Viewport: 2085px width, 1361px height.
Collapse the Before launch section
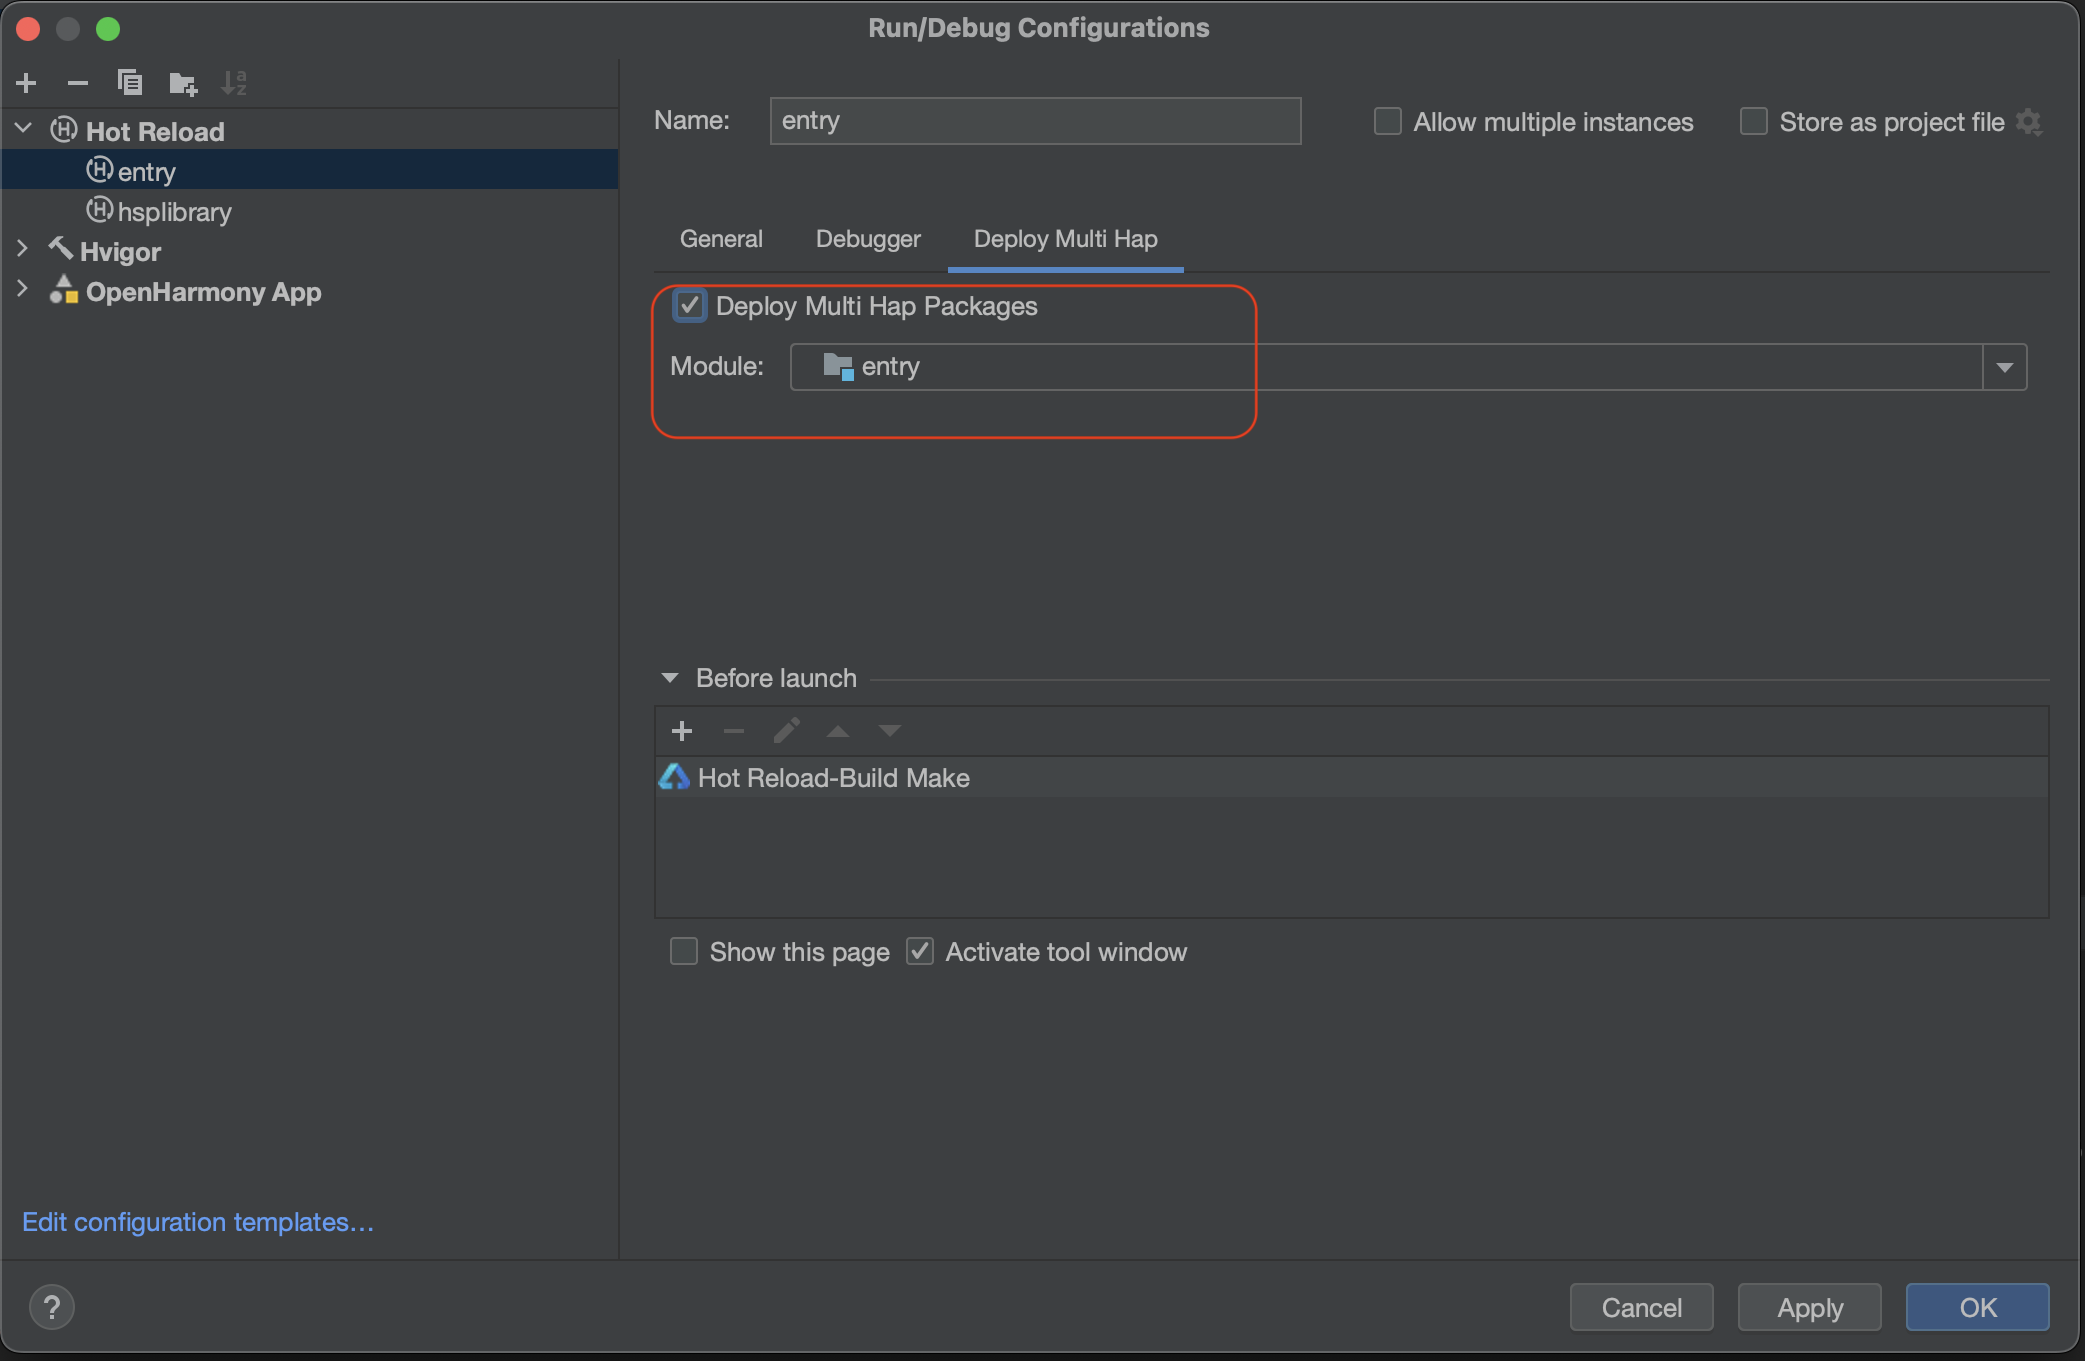[670, 678]
